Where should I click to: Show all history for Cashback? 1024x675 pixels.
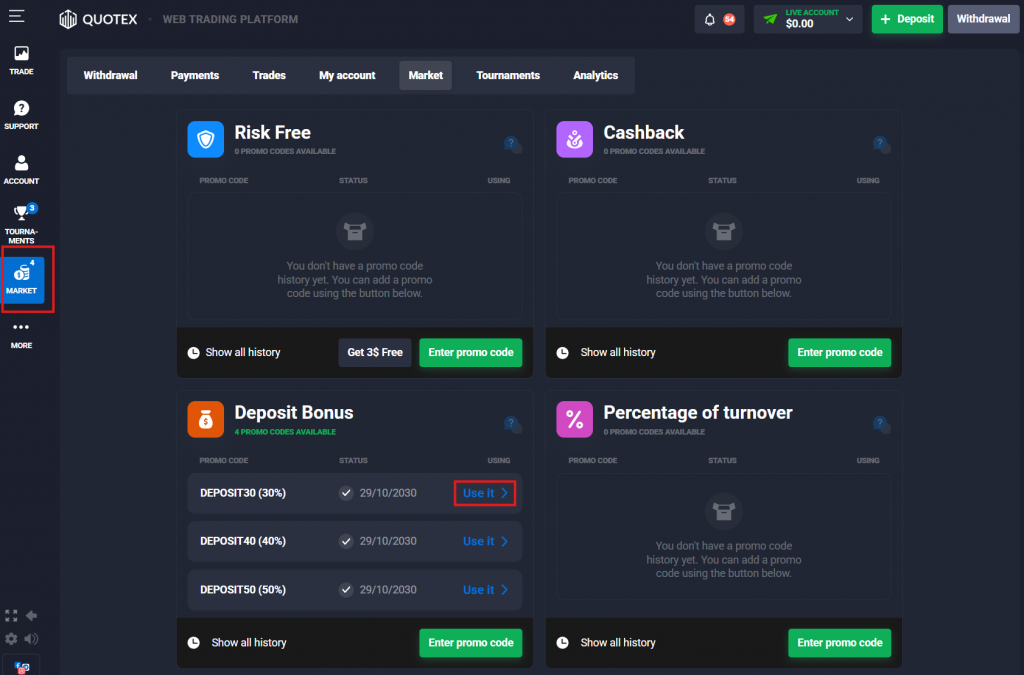pyautogui.click(x=606, y=353)
